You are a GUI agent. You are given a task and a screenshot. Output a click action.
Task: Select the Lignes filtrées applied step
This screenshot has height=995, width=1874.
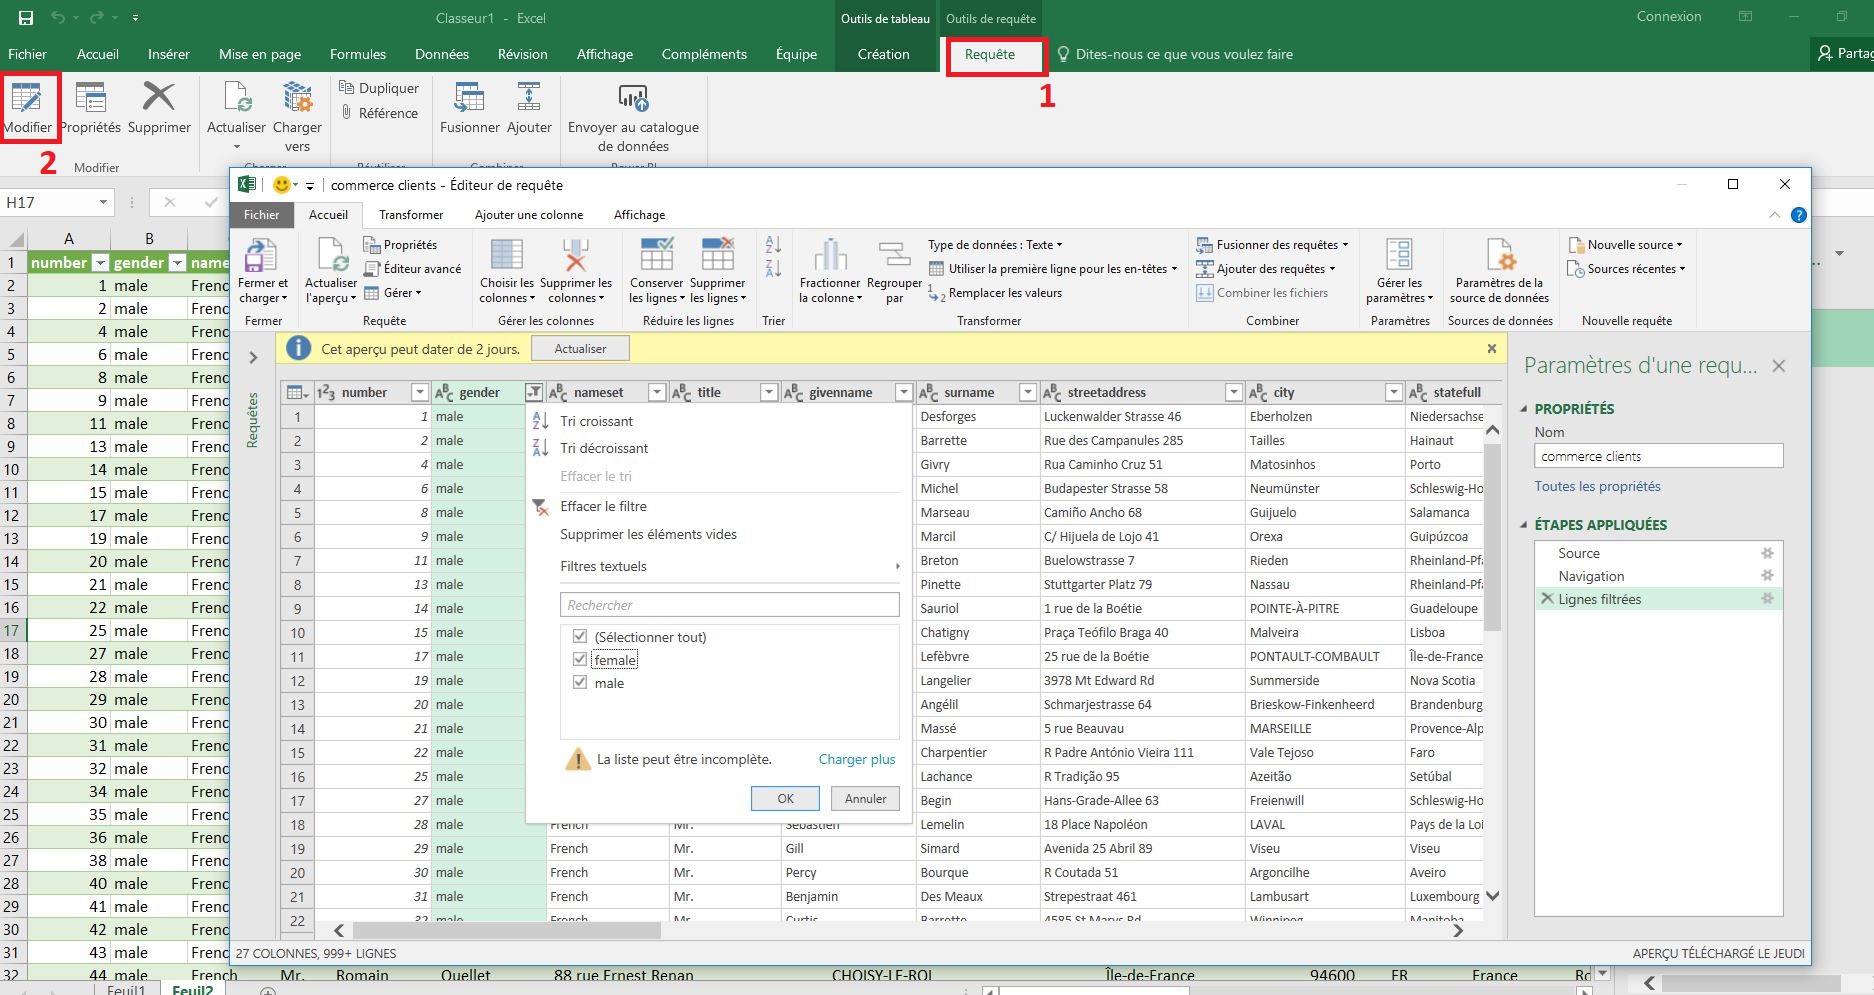1658,599
